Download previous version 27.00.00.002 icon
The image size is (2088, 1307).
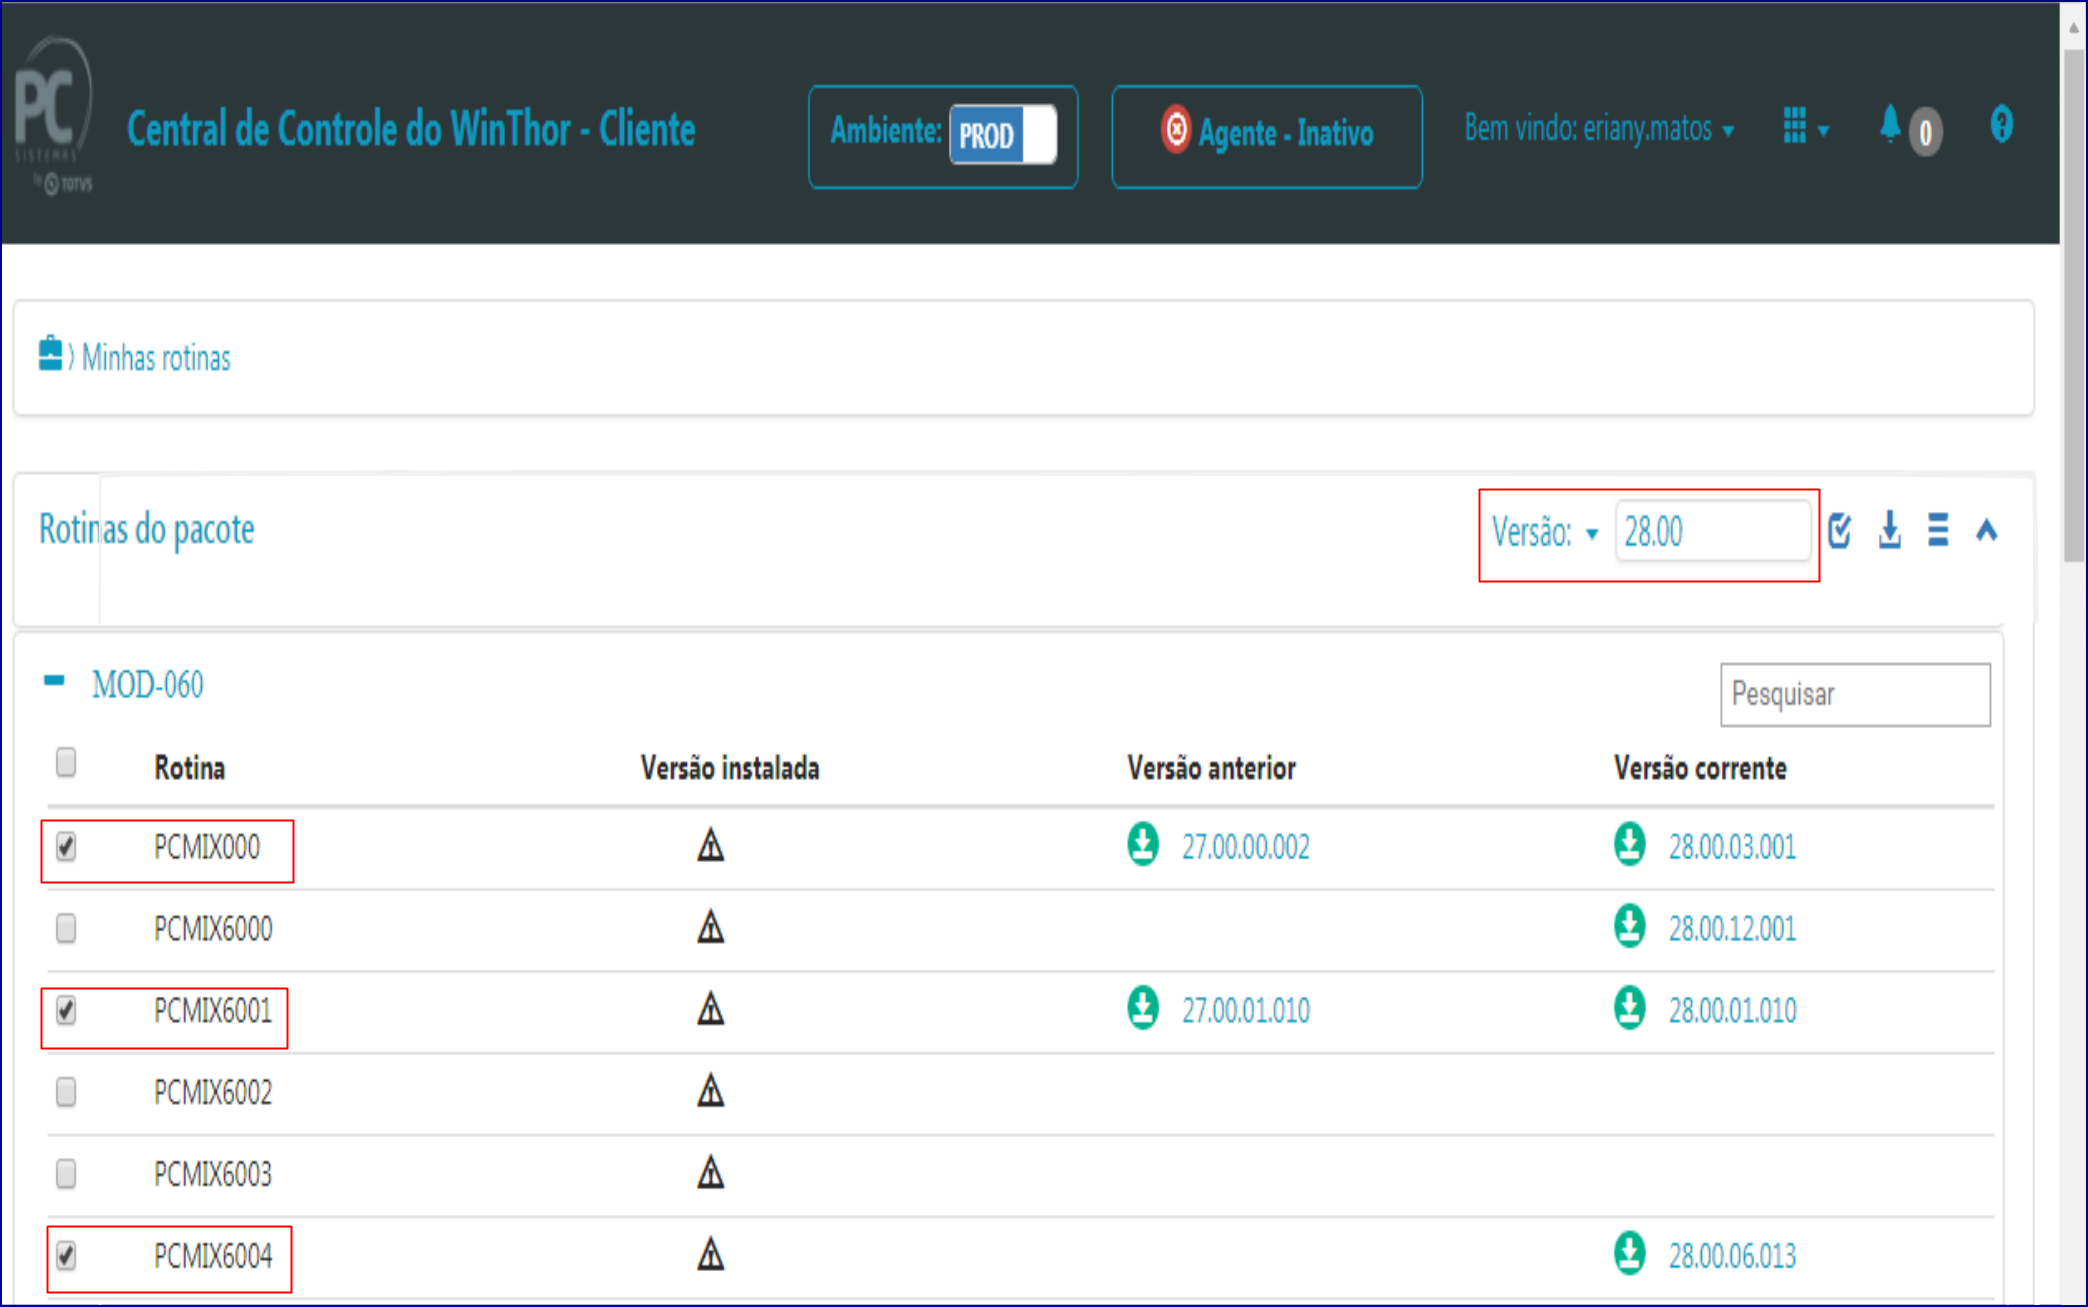pos(1143,844)
